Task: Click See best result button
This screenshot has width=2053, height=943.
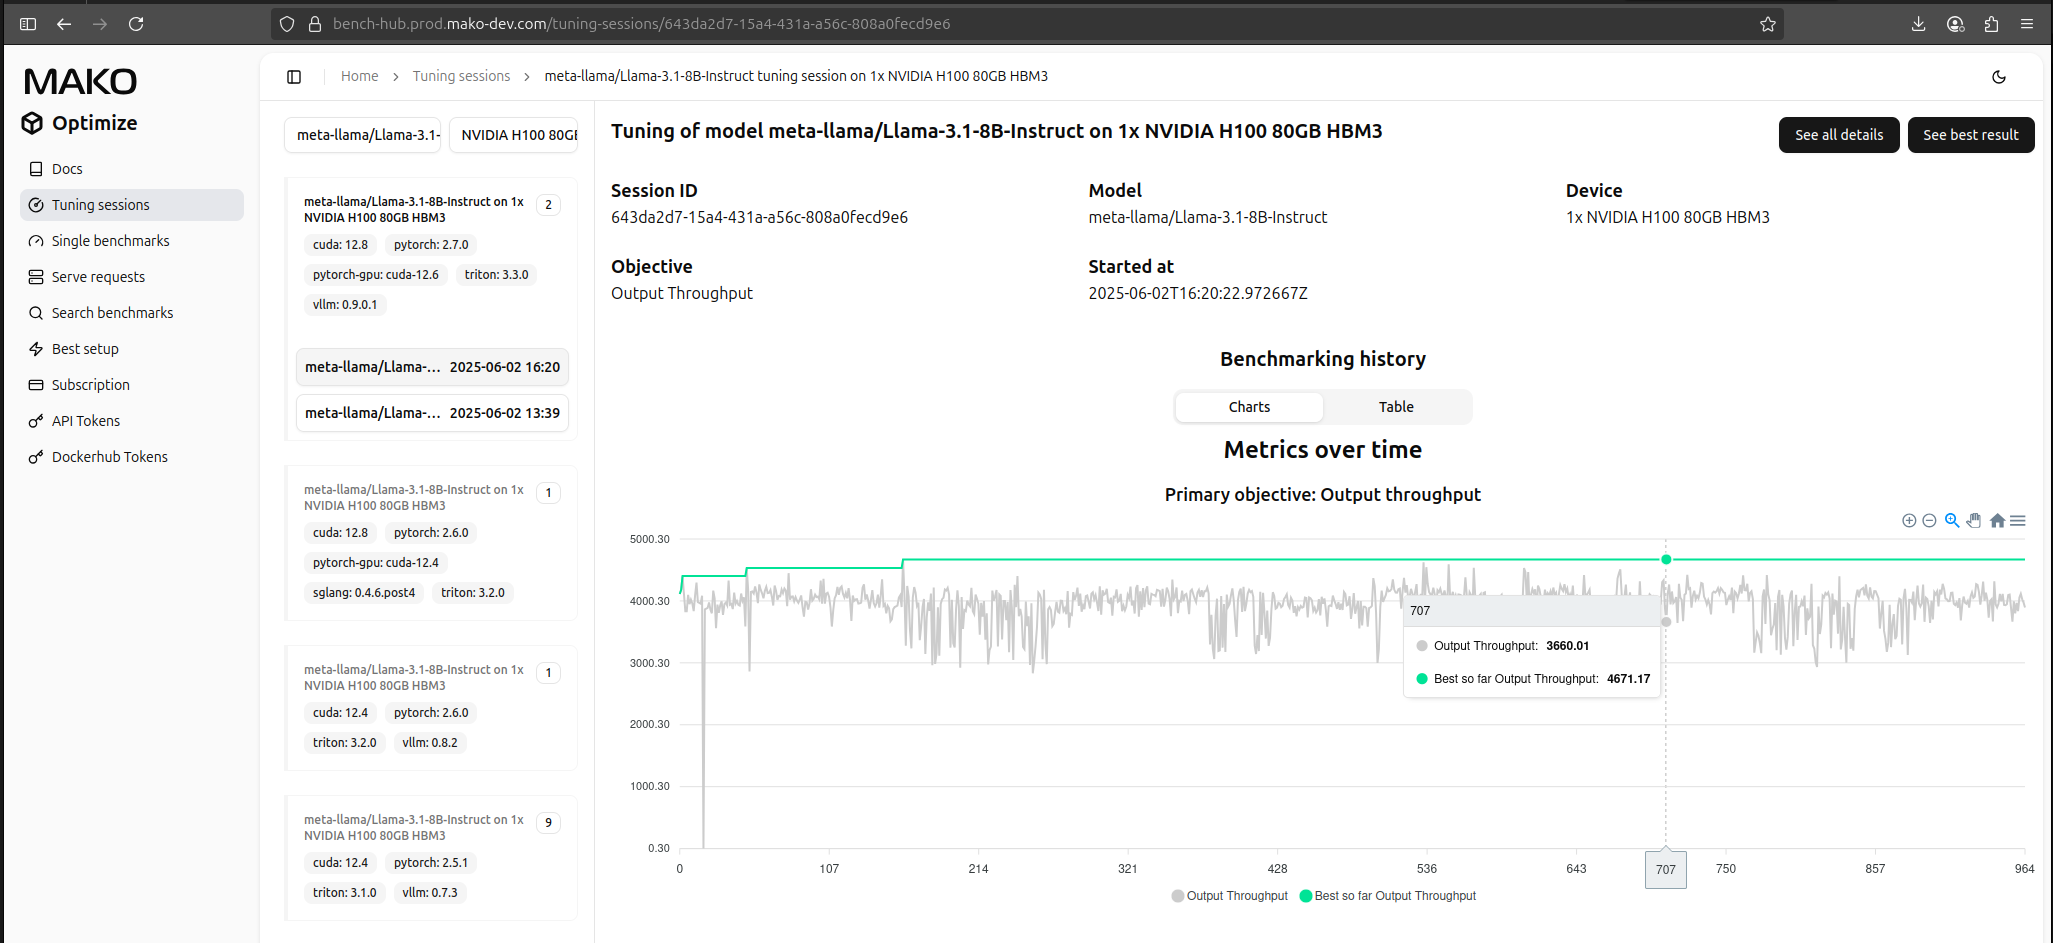Action: (x=1970, y=135)
